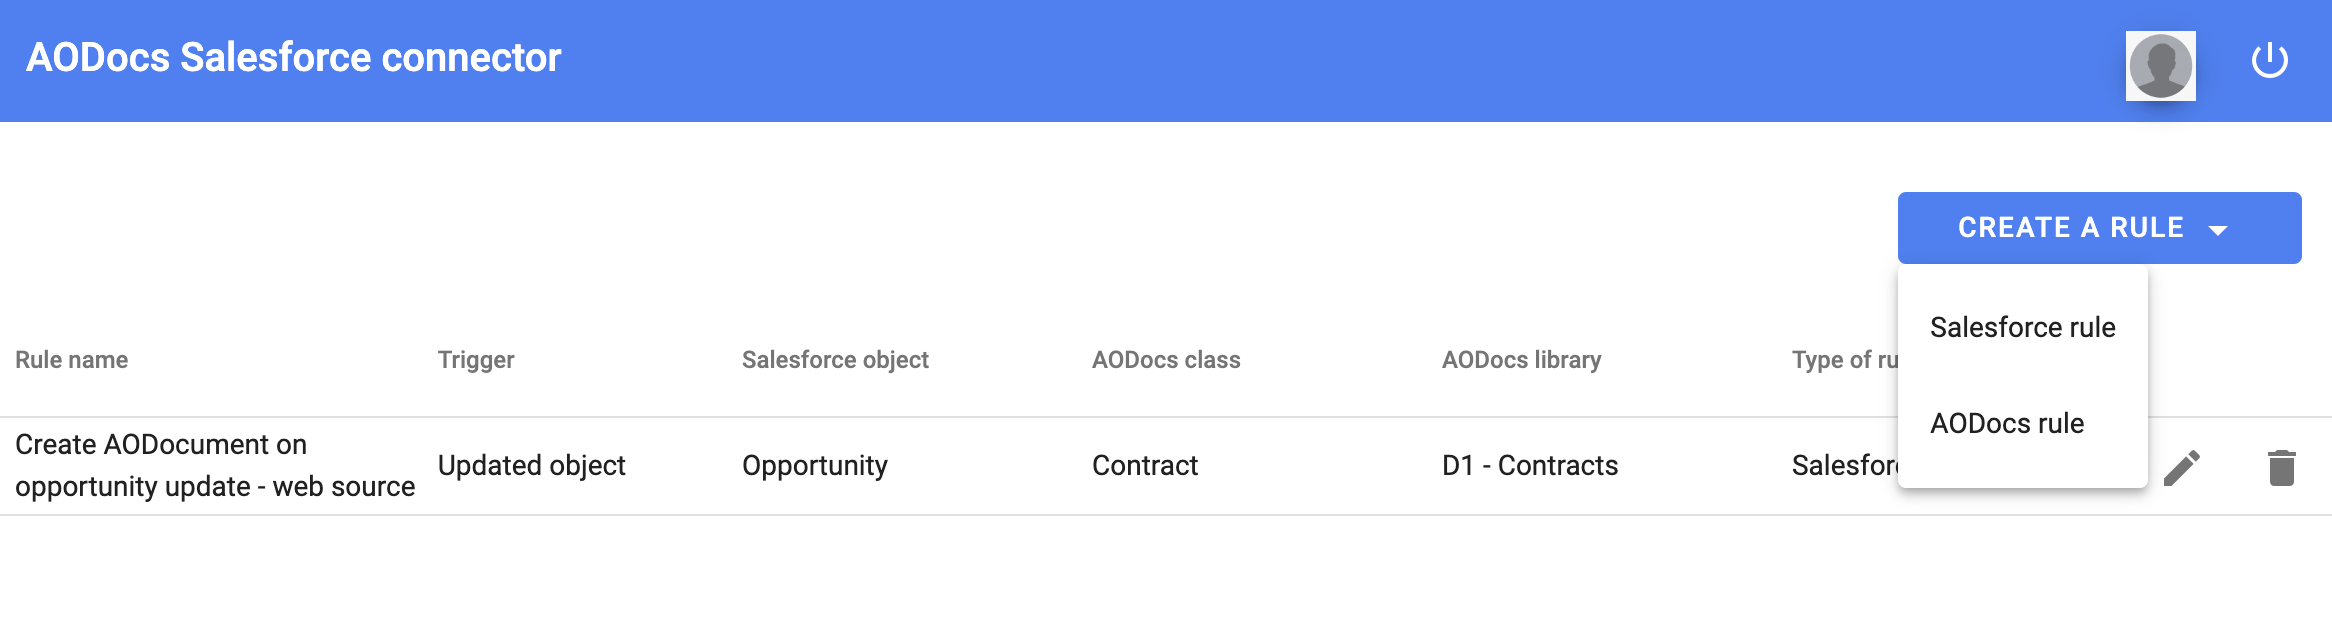Select the Opportunity object cell

[814, 465]
